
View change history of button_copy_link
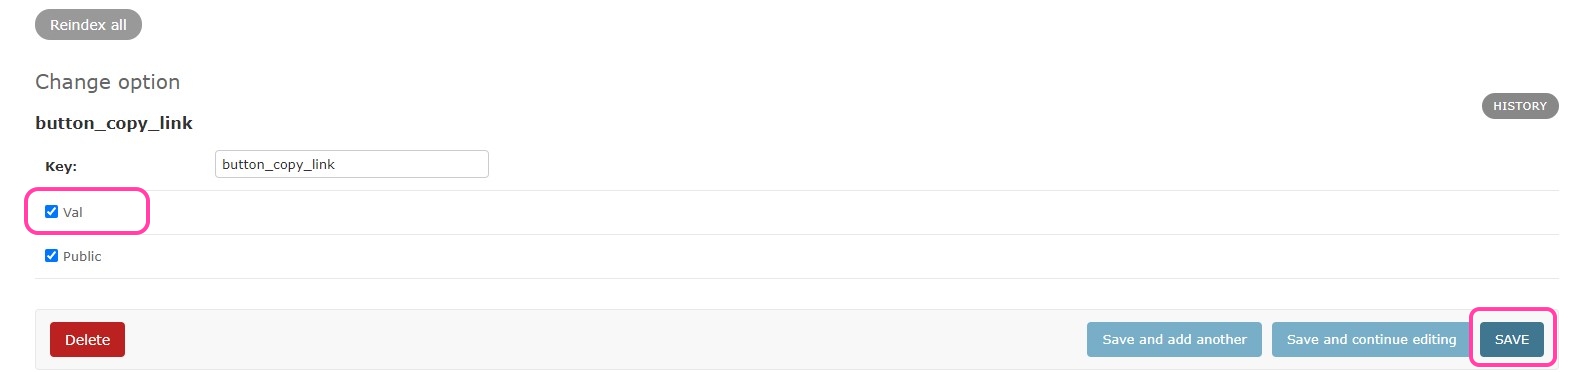pos(1519,106)
